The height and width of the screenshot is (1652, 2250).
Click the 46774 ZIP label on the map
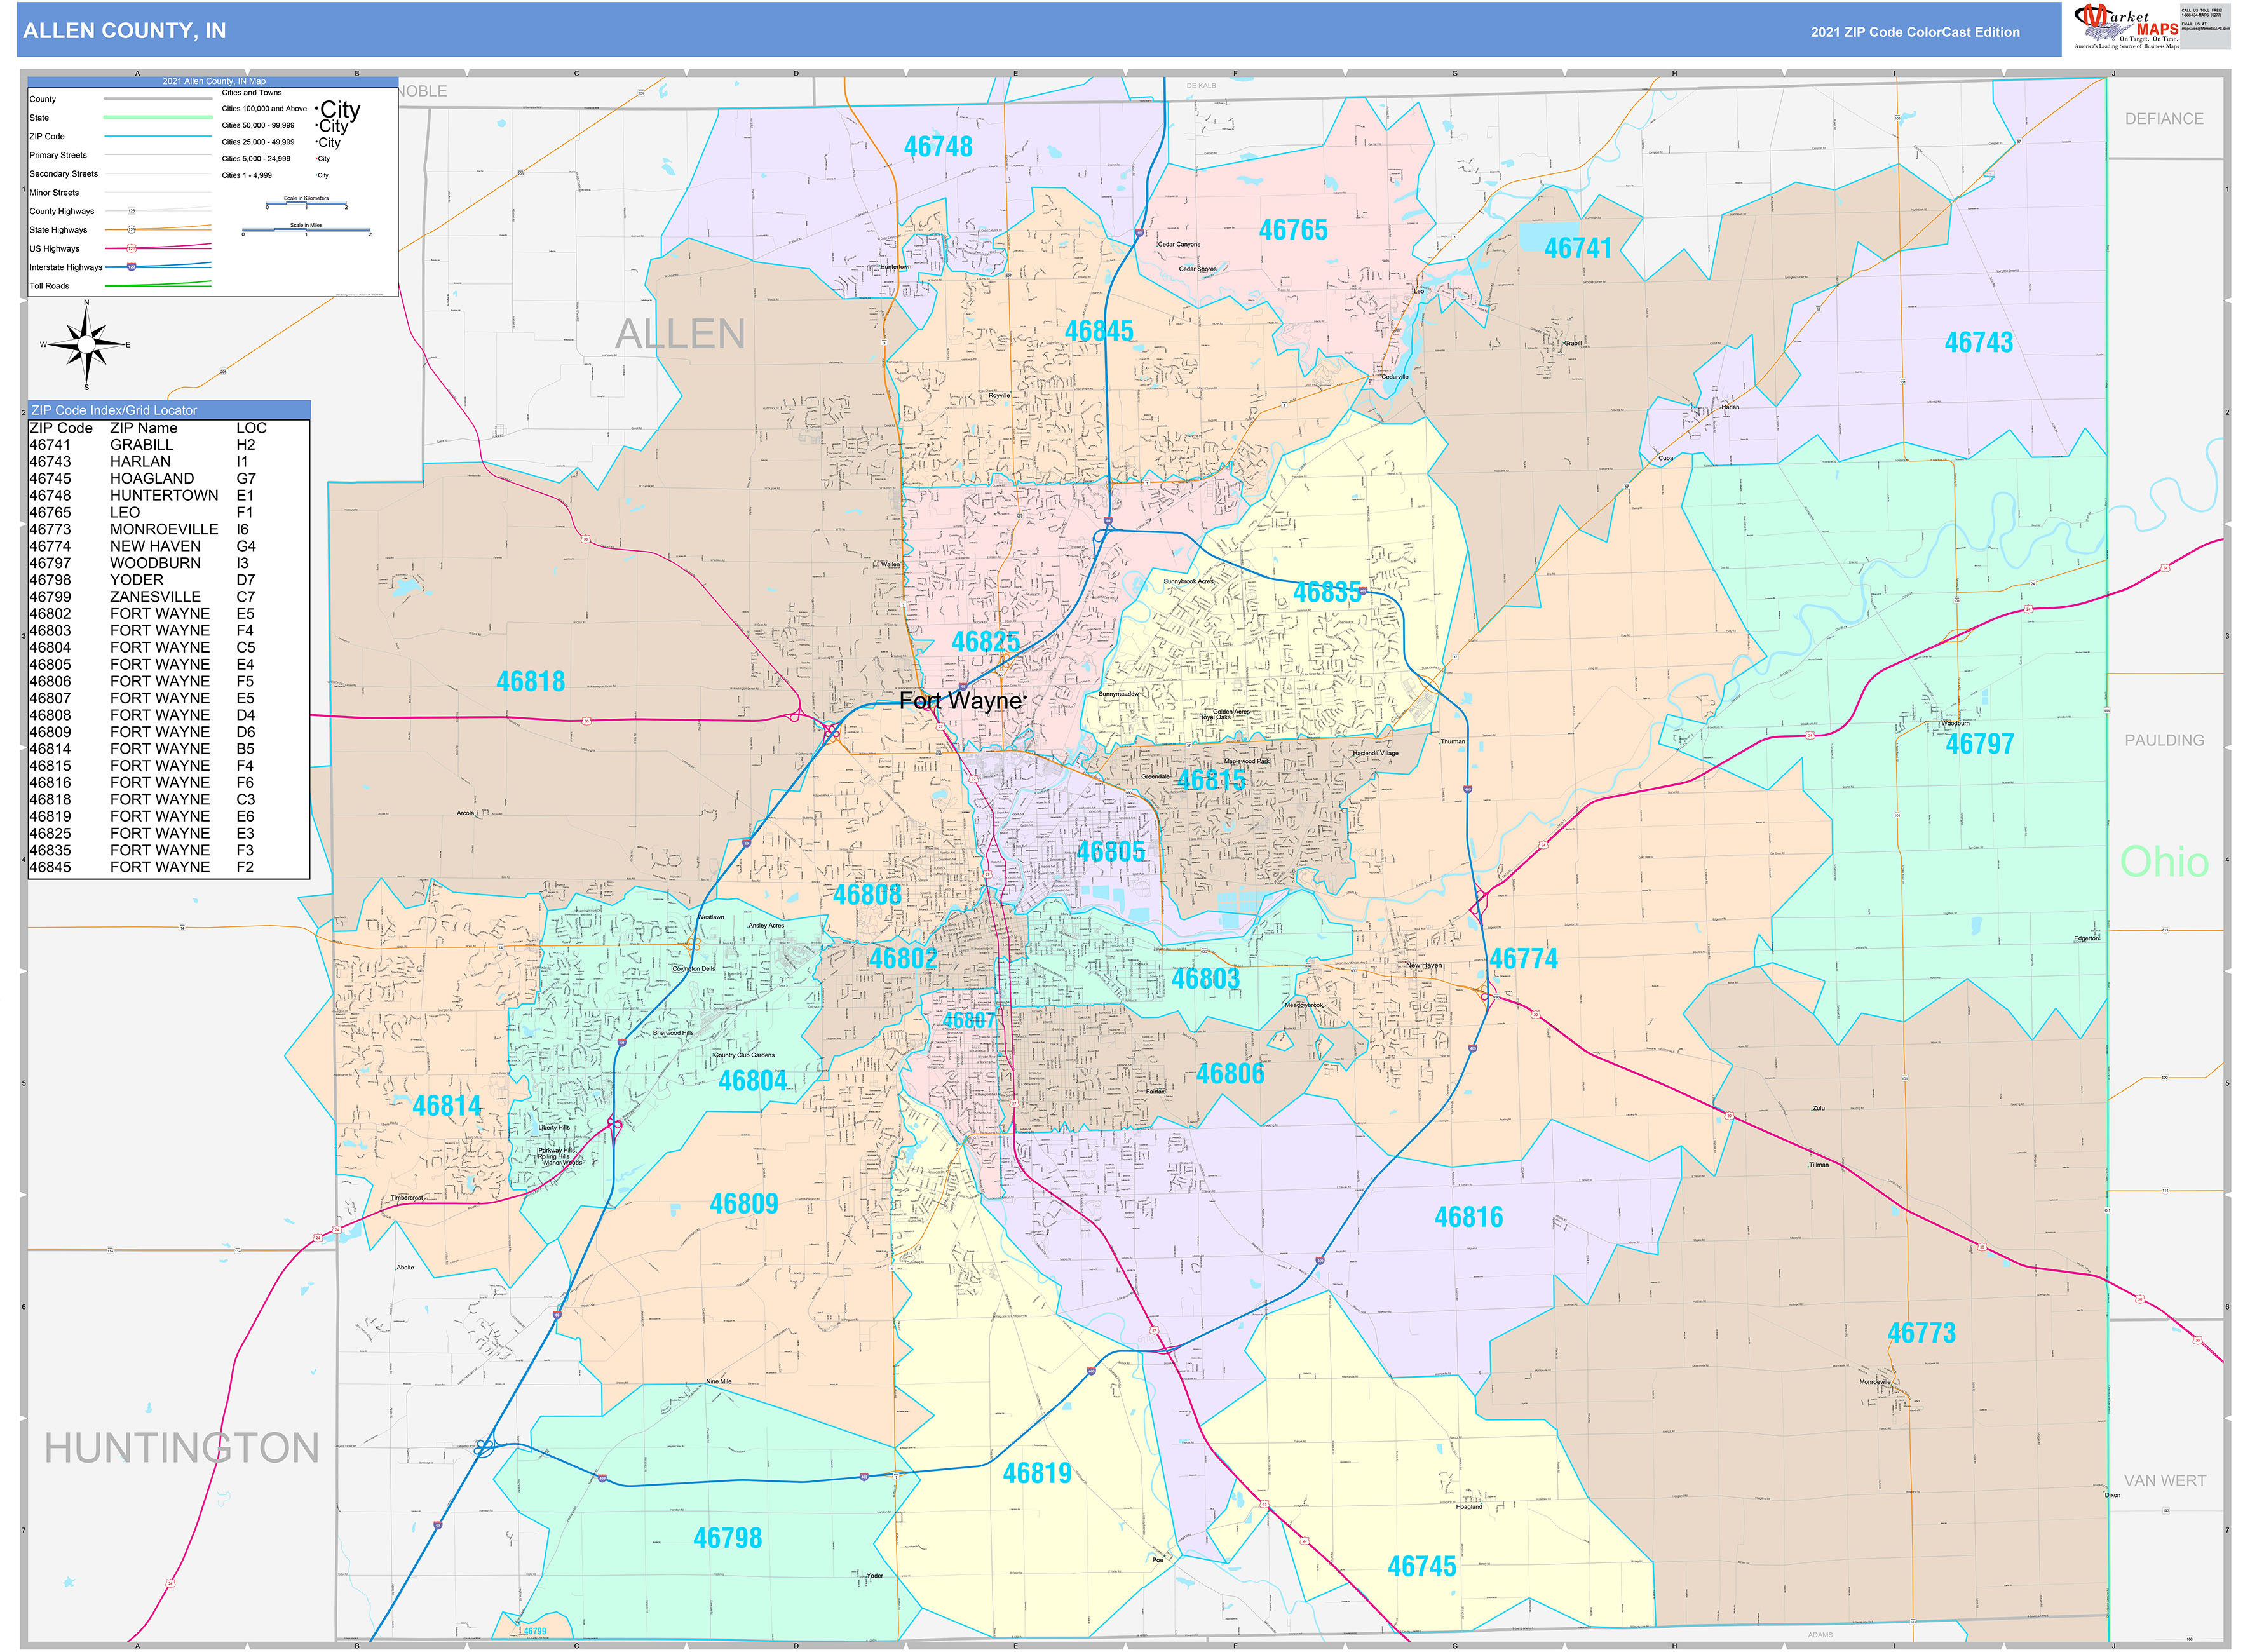[x=1523, y=959]
